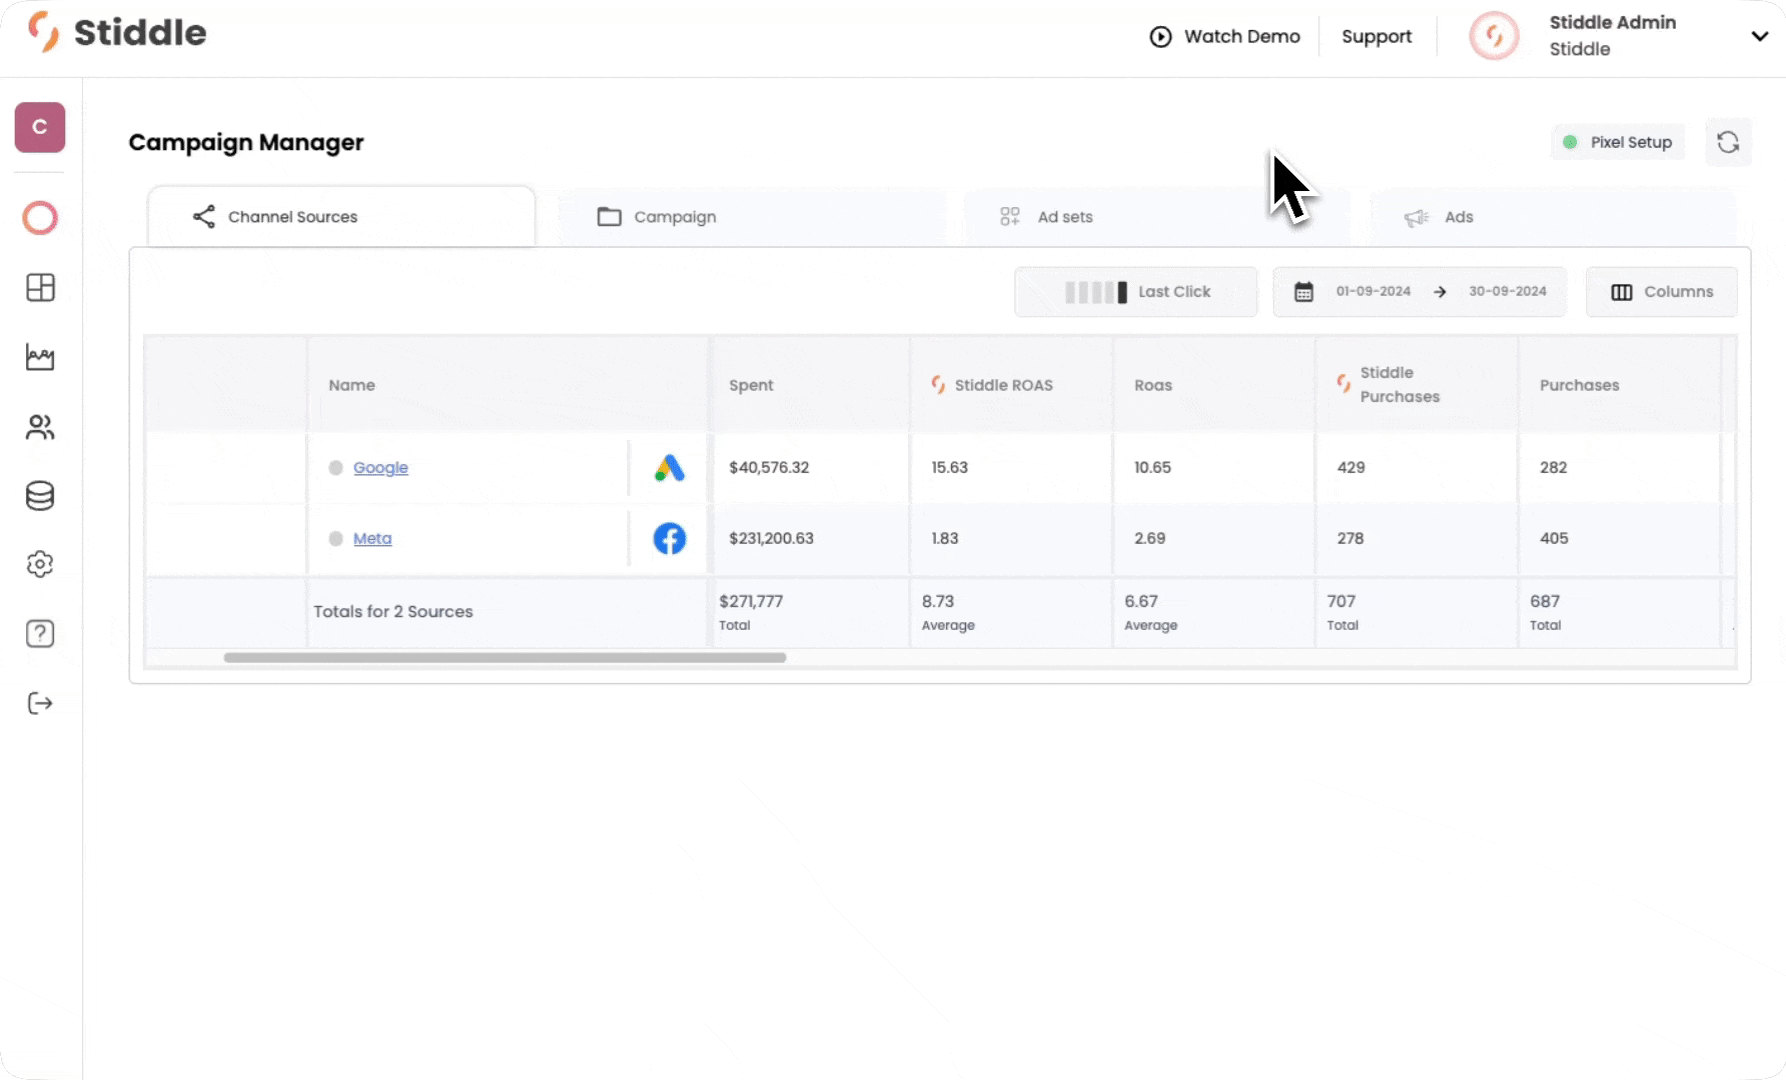The image size is (1786, 1080).
Task: Click the calendar icon in date range
Action: tap(1304, 292)
